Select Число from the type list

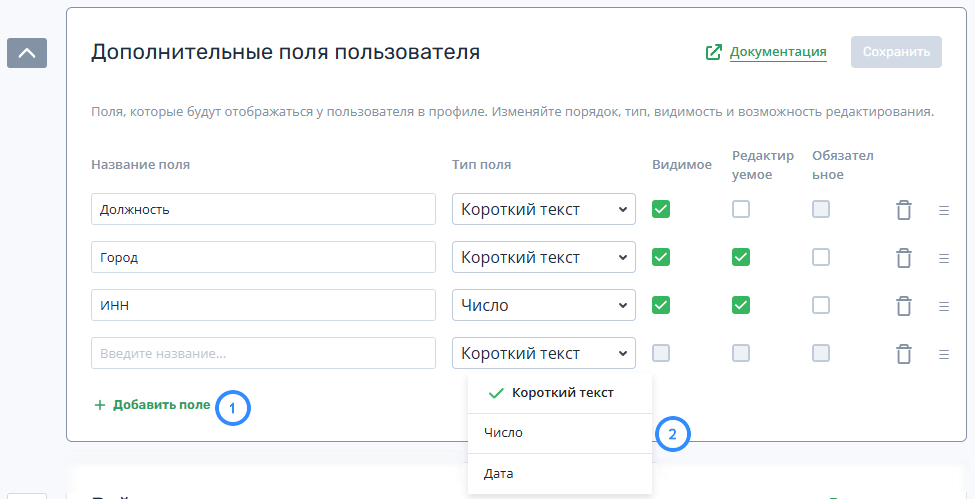coord(503,433)
